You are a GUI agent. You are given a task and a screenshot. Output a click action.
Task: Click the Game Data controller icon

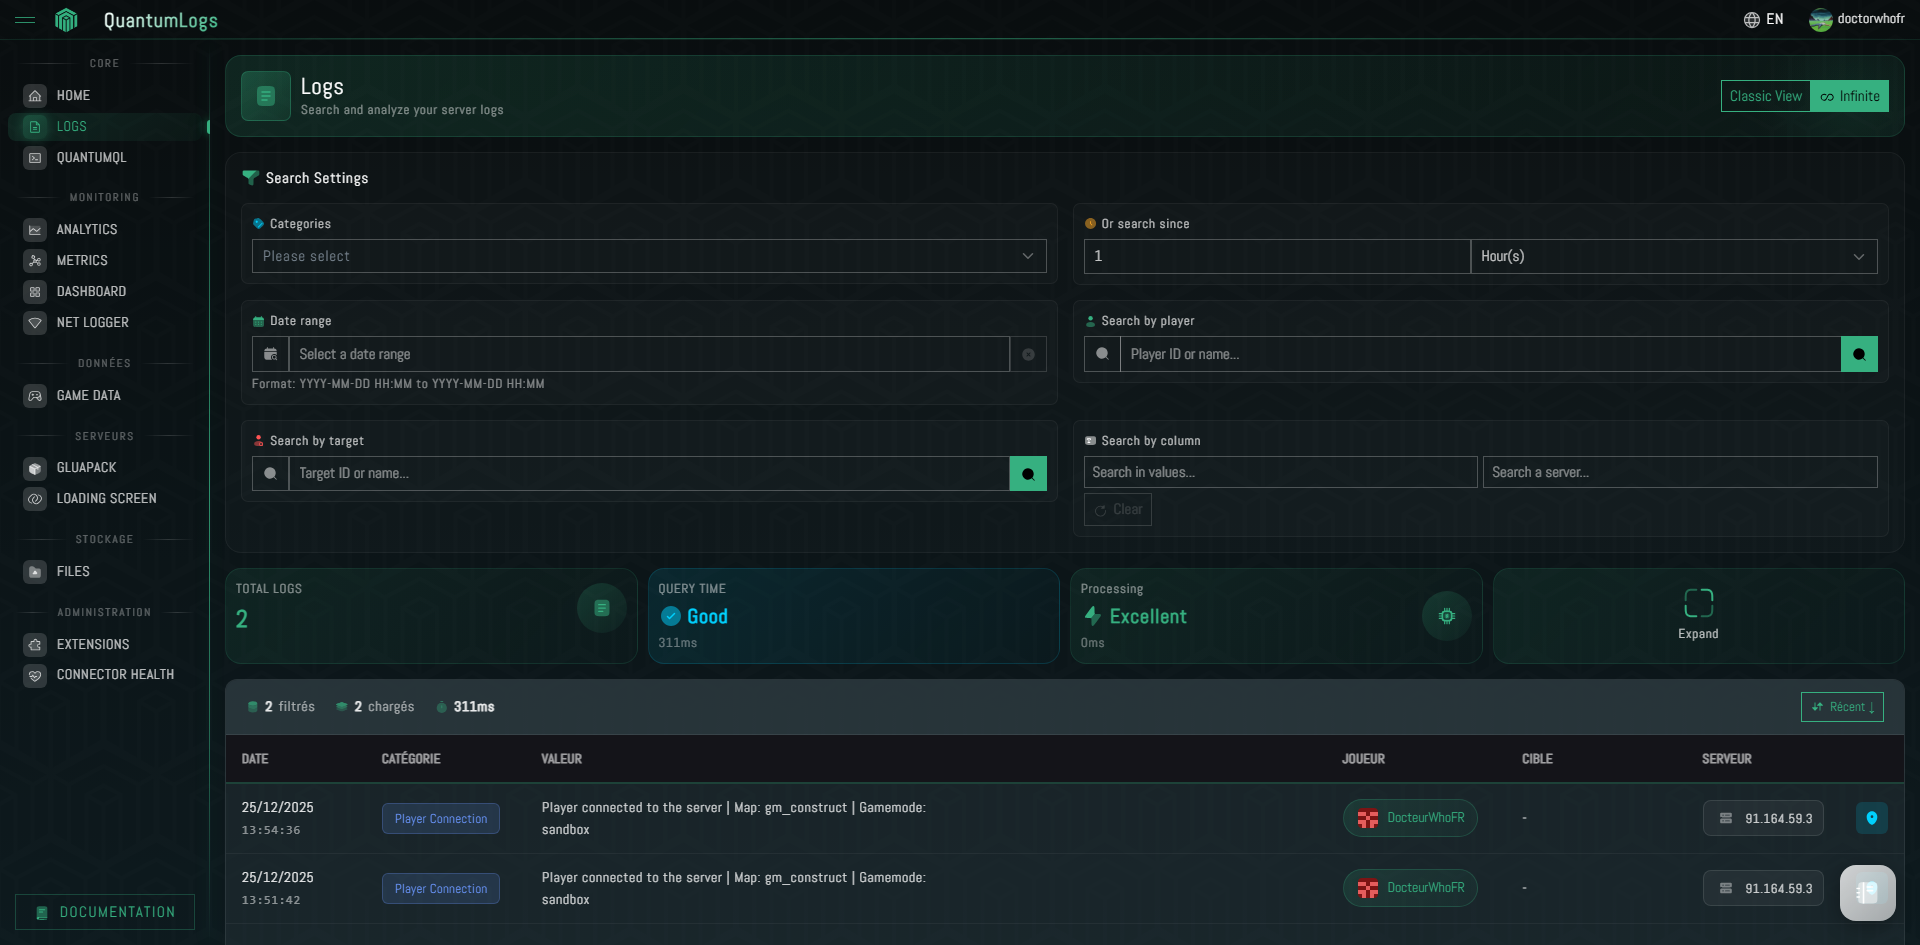pos(35,396)
